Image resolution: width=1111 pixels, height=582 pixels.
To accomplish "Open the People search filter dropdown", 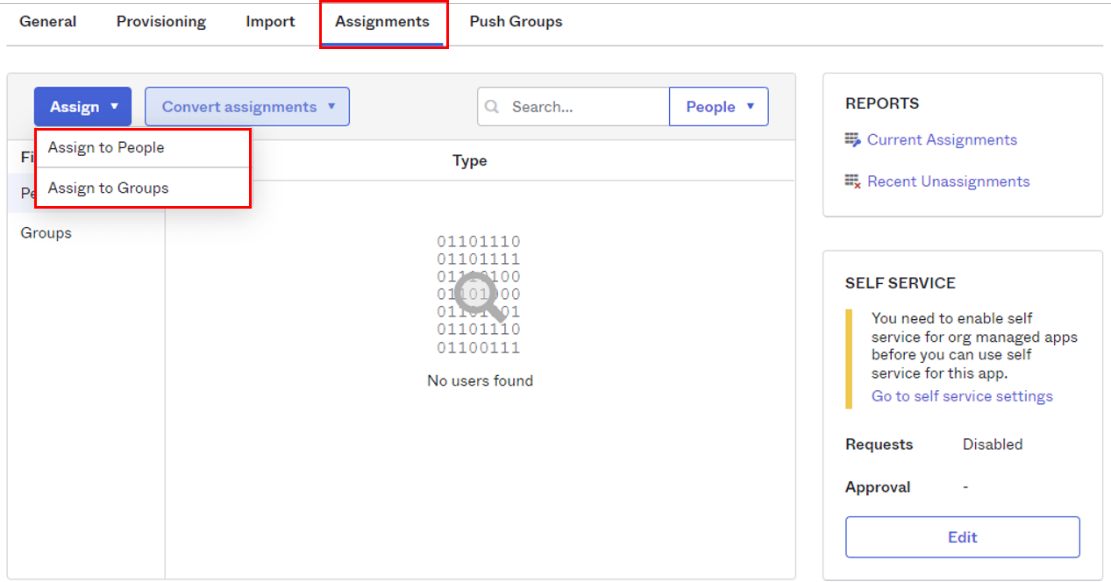I will click(718, 106).
